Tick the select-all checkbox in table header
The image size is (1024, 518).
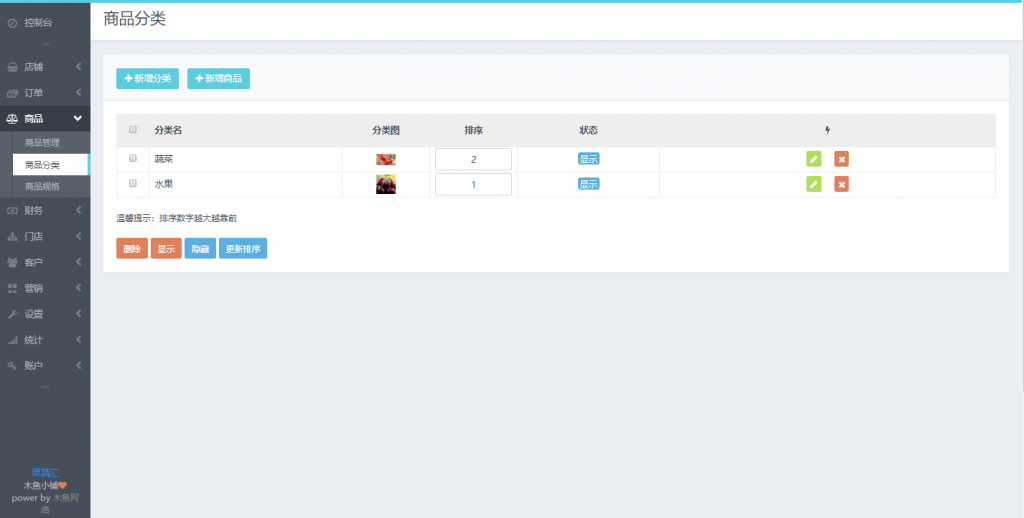[x=133, y=130]
